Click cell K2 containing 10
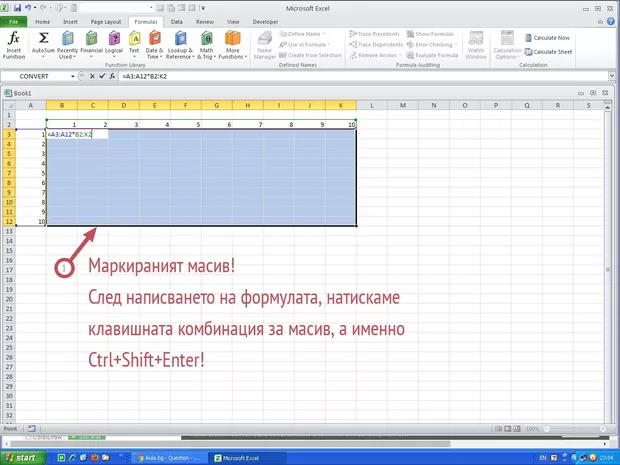The width and height of the screenshot is (620, 465). pyautogui.click(x=341, y=125)
